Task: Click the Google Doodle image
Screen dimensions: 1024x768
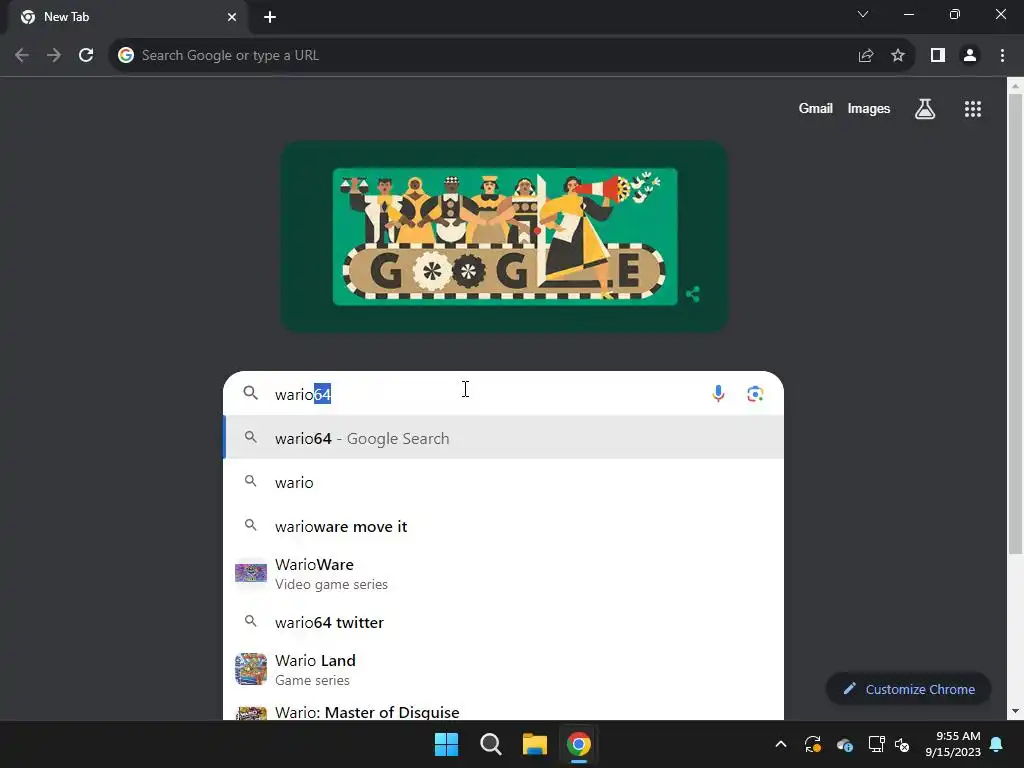Action: [x=505, y=236]
